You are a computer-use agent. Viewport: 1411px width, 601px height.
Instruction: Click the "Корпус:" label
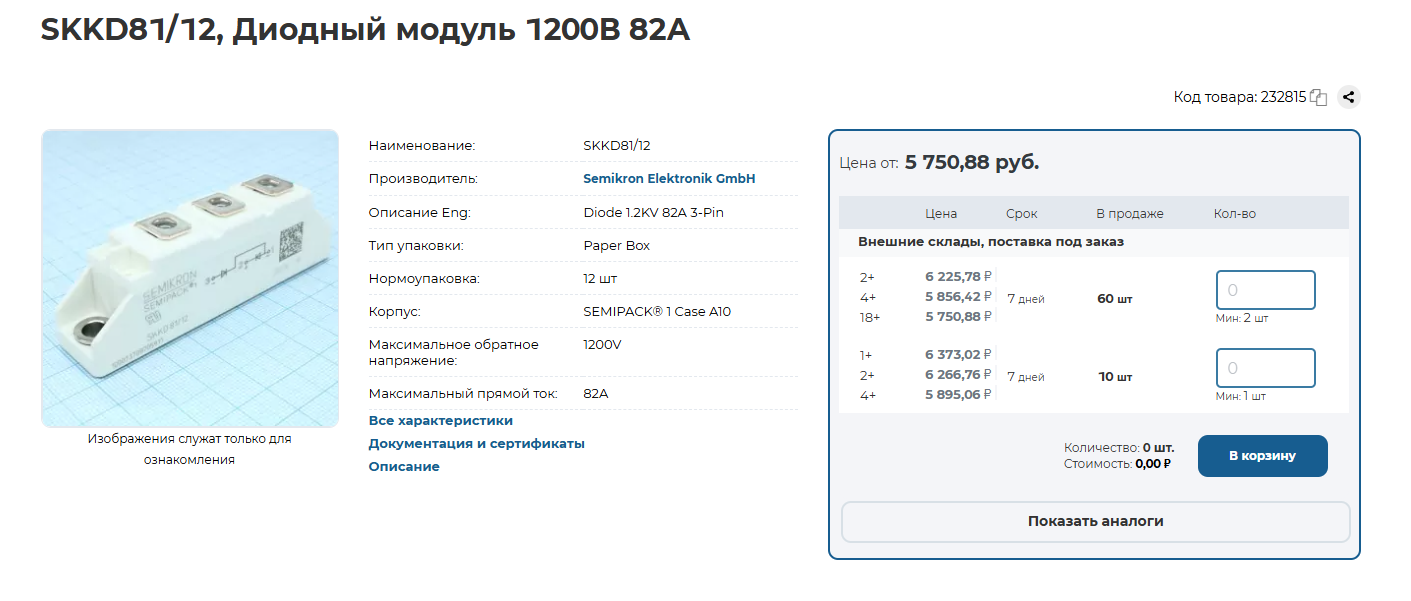pos(395,311)
